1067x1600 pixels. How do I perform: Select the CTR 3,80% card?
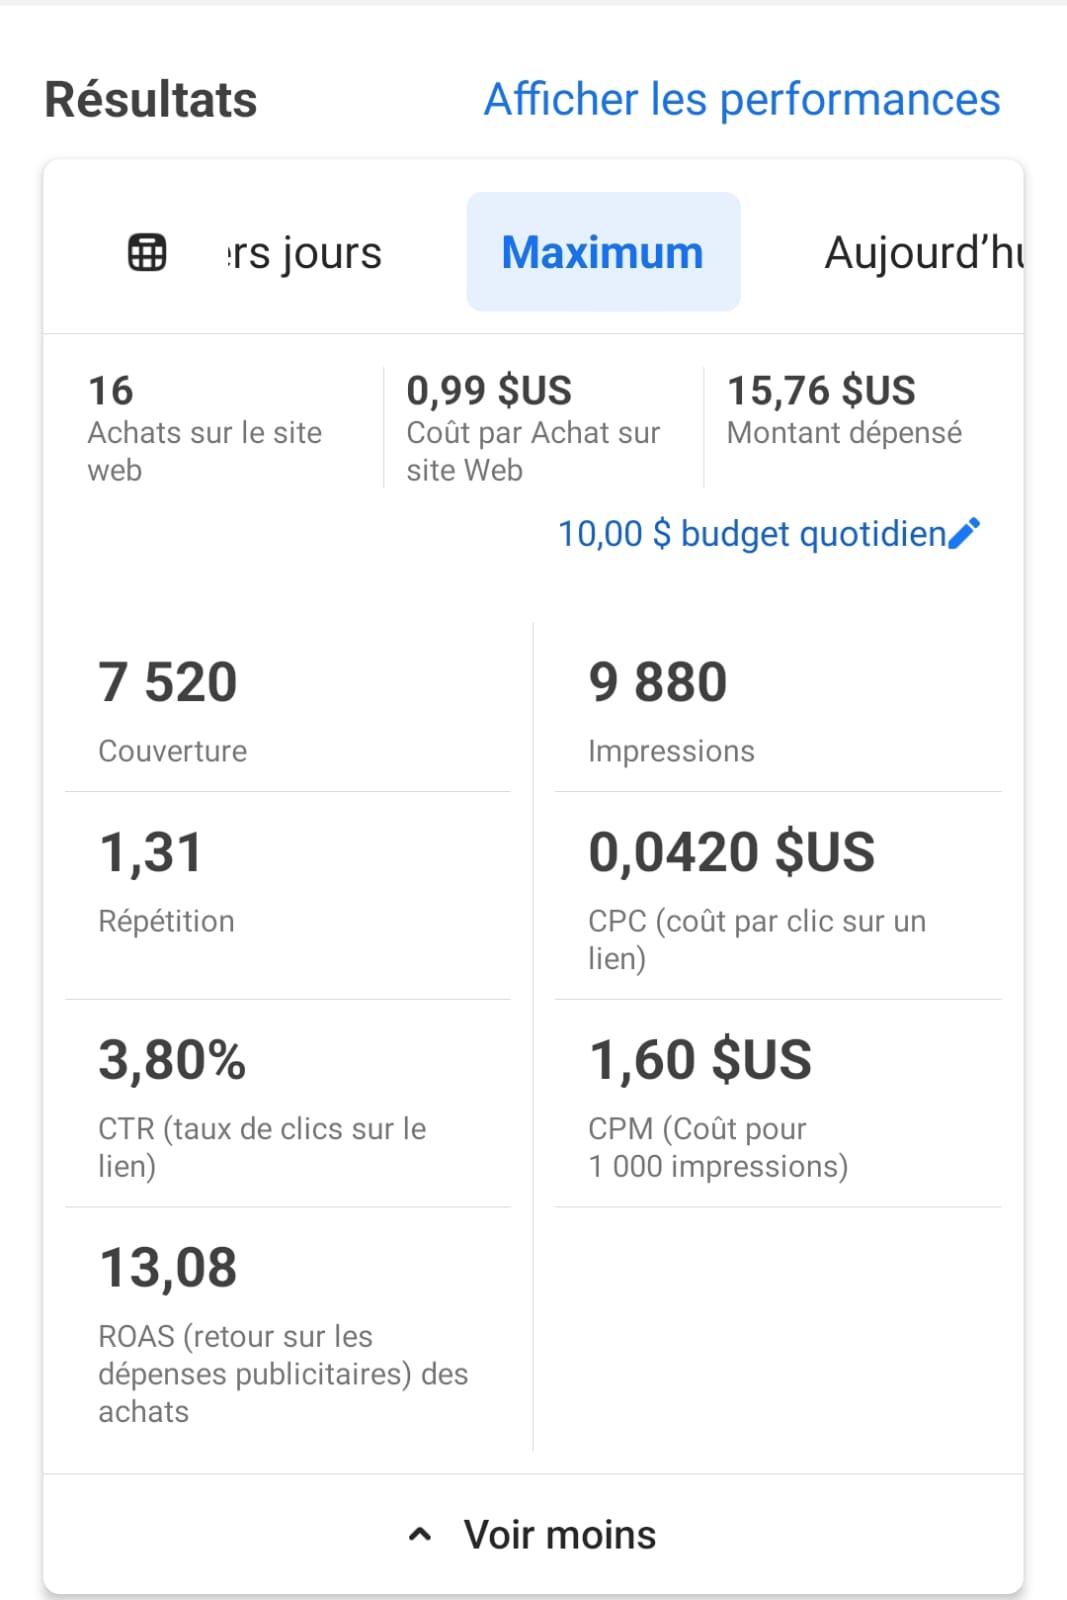[288, 1105]
